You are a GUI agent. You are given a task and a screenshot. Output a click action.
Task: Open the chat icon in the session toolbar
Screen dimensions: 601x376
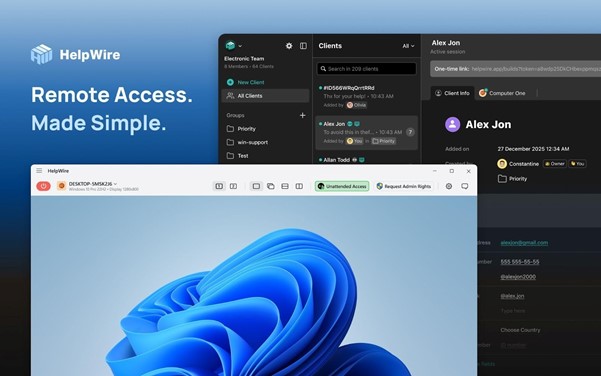(x=465, y=186)
